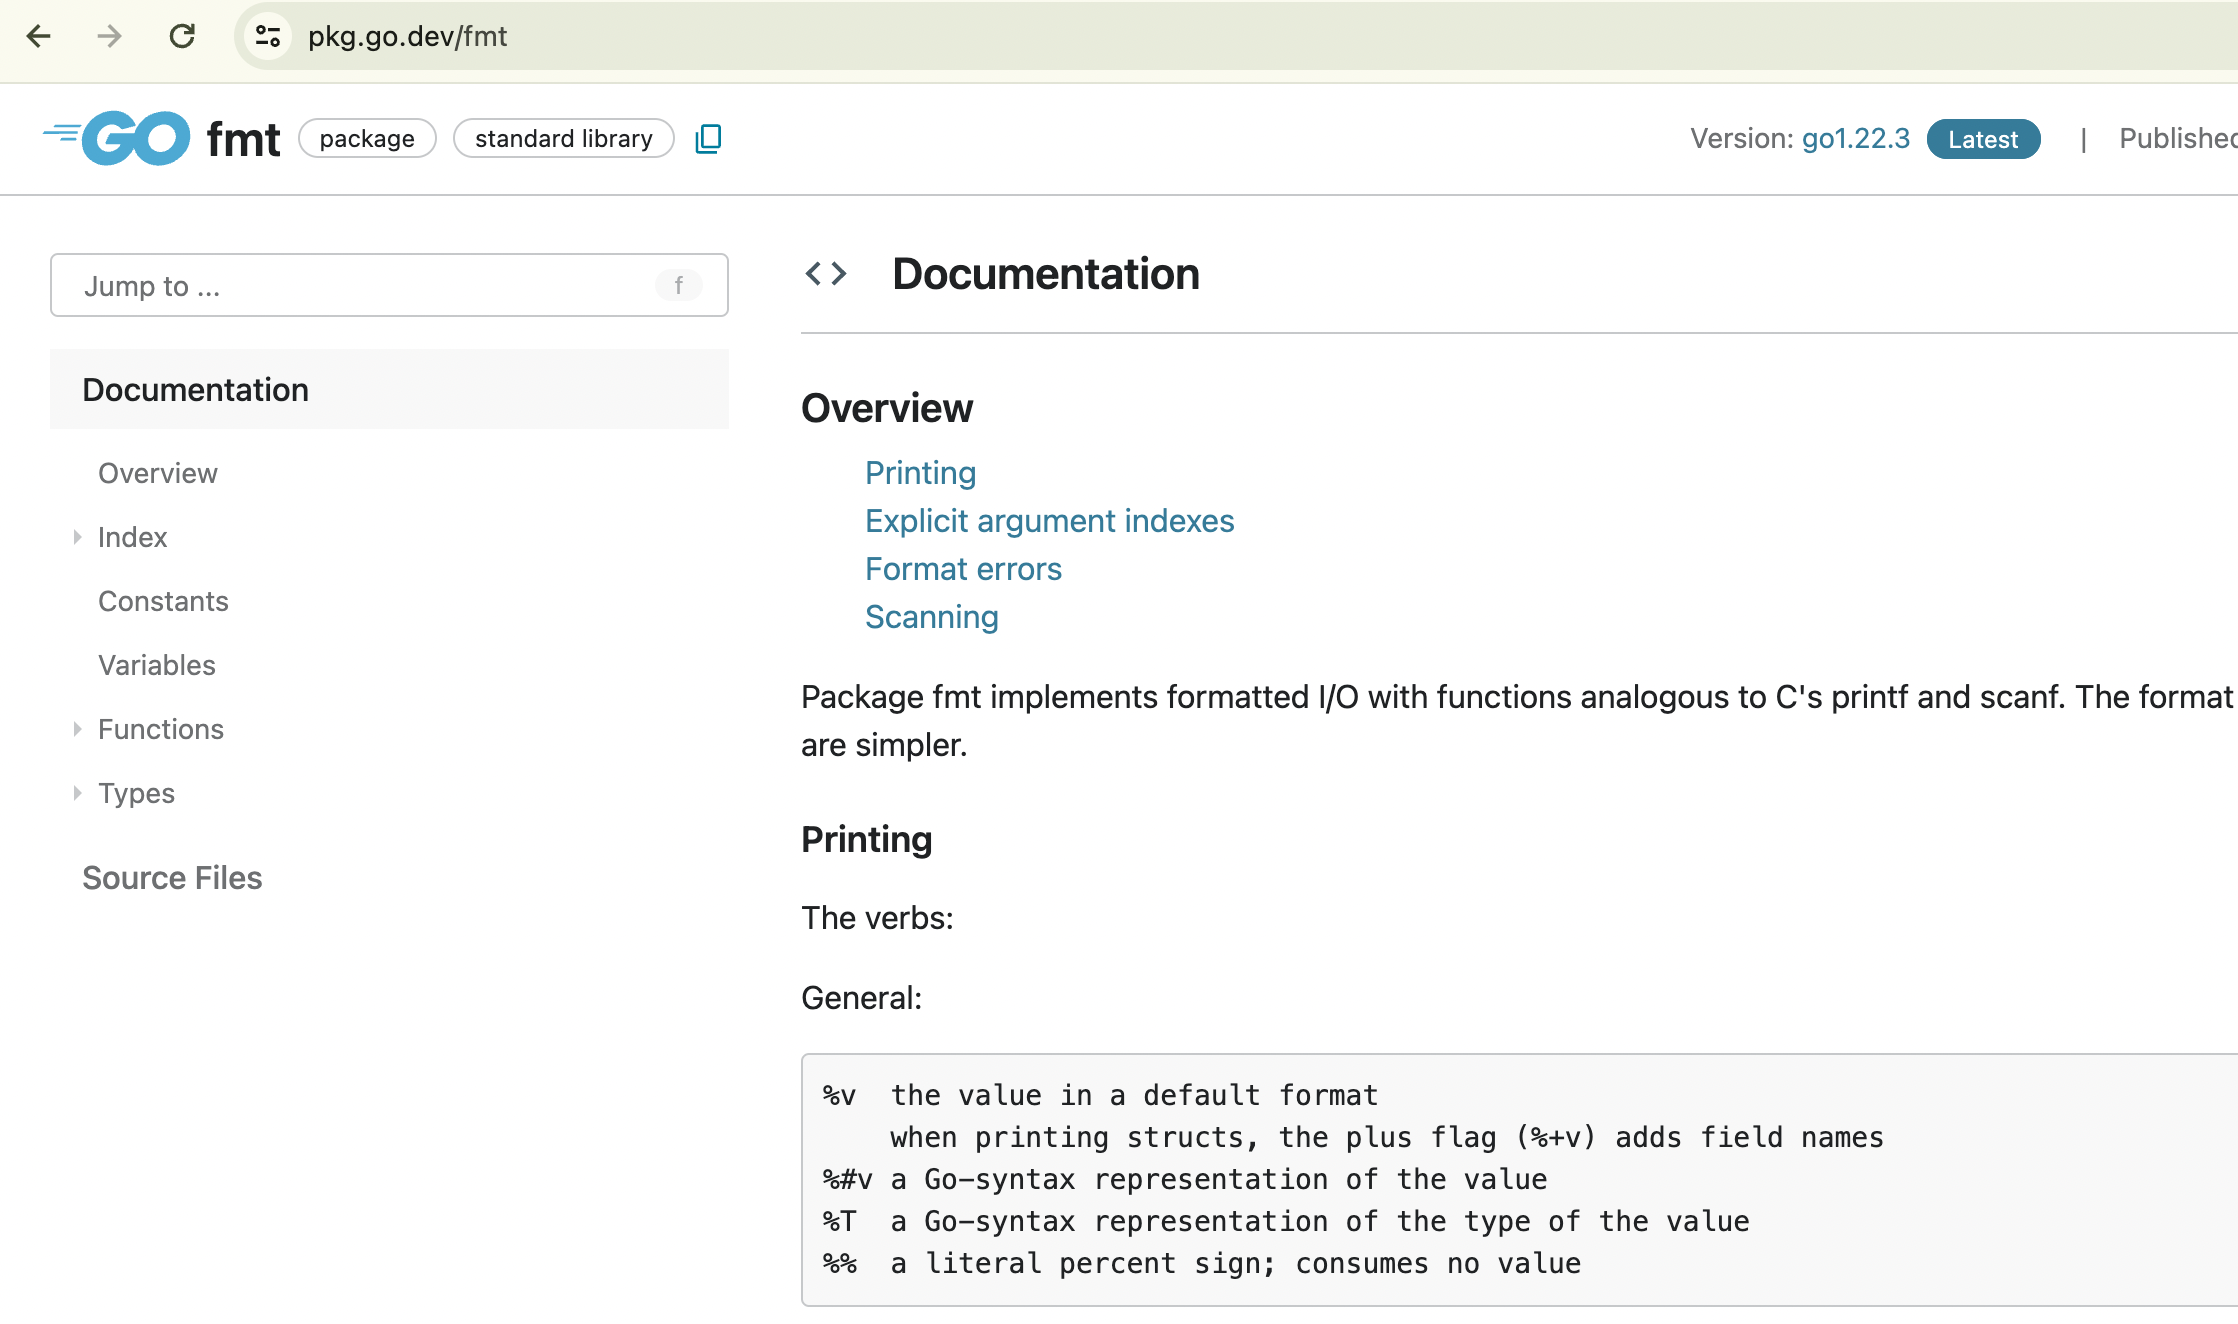Viewport: 2238px width, 1324px height.
Task: Open site information icon in address bar
Action: pos(267,37)
